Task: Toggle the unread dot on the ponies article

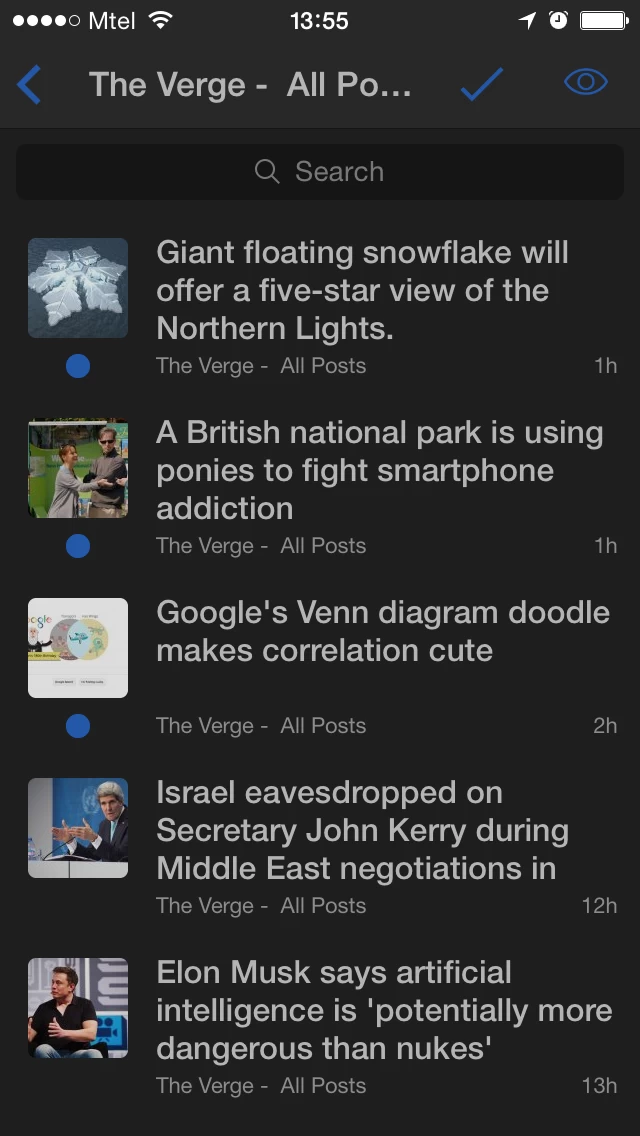Action: point(77,545)
